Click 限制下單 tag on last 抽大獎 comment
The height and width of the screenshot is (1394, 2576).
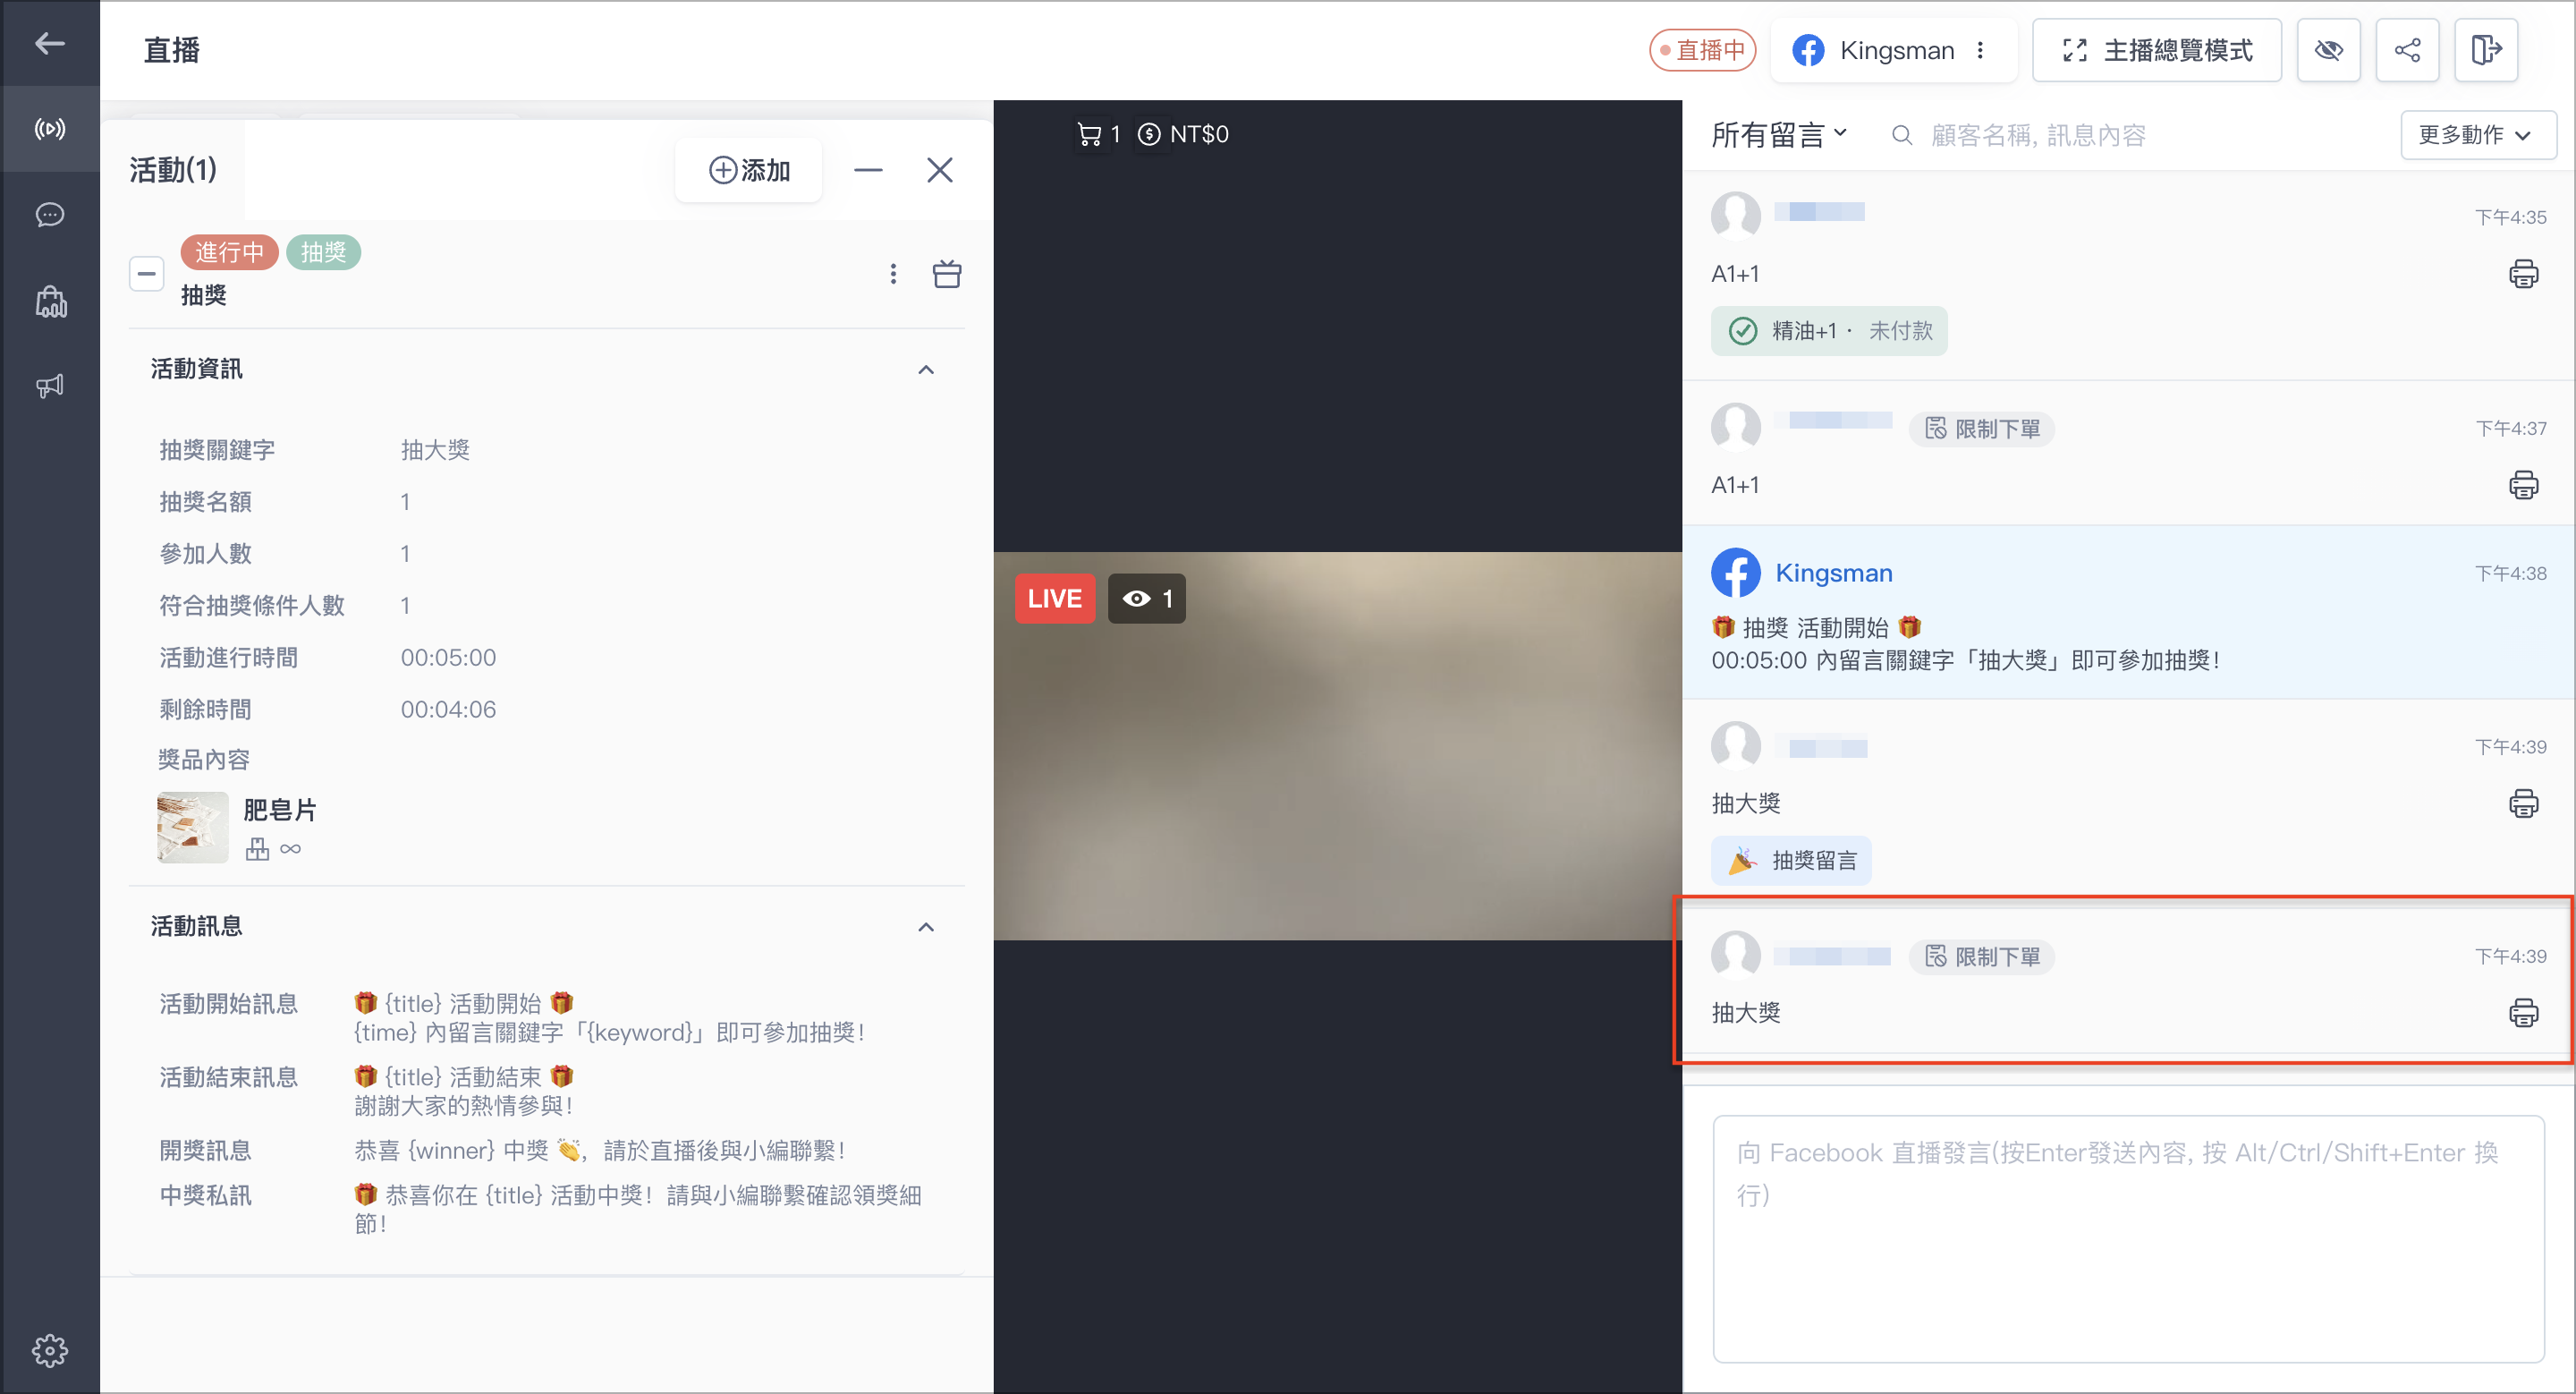pos(1981,957)
